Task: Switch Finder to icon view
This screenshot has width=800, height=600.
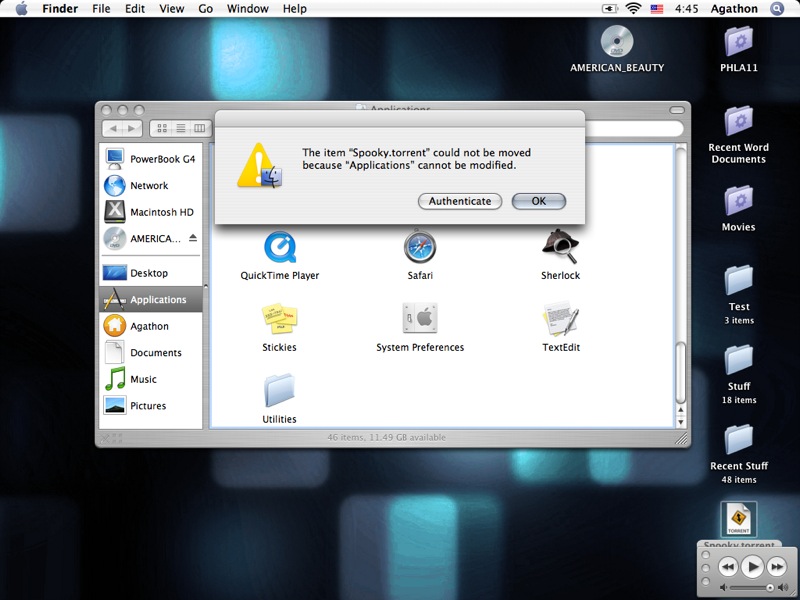Action: click(x=162, y=128)
